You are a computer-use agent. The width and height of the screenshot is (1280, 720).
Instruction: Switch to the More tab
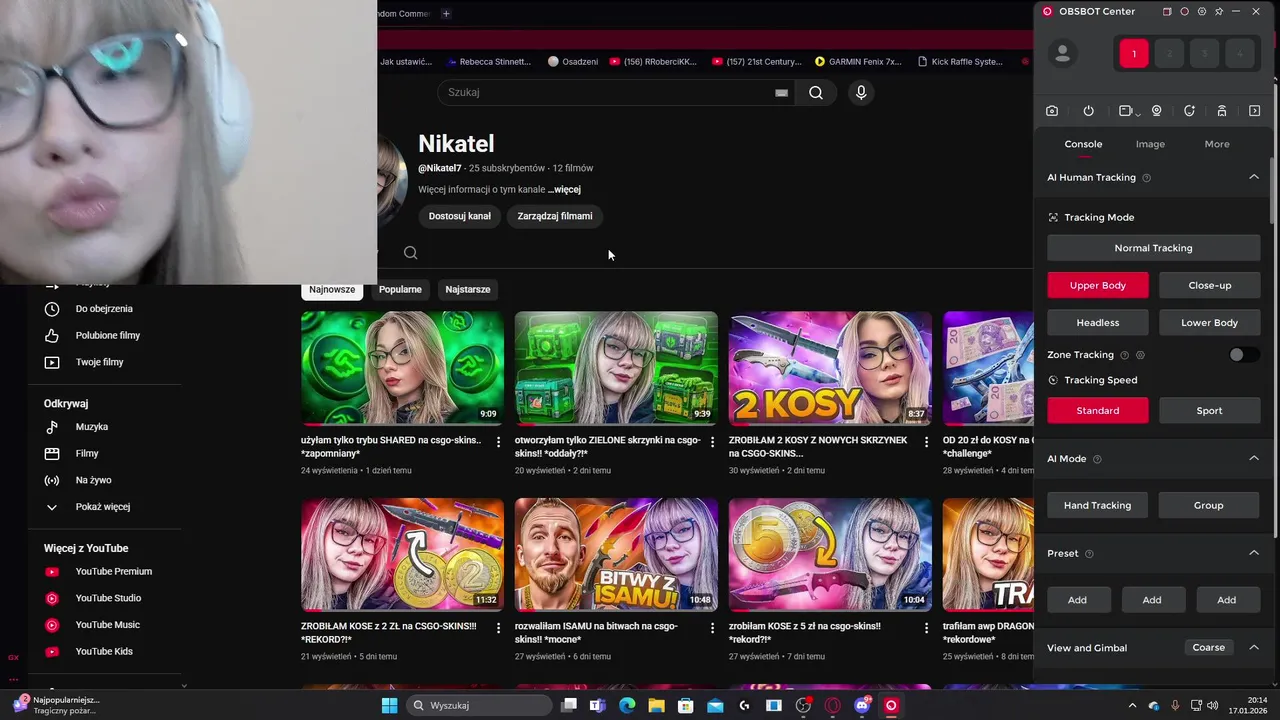[x=1217, y=144]
